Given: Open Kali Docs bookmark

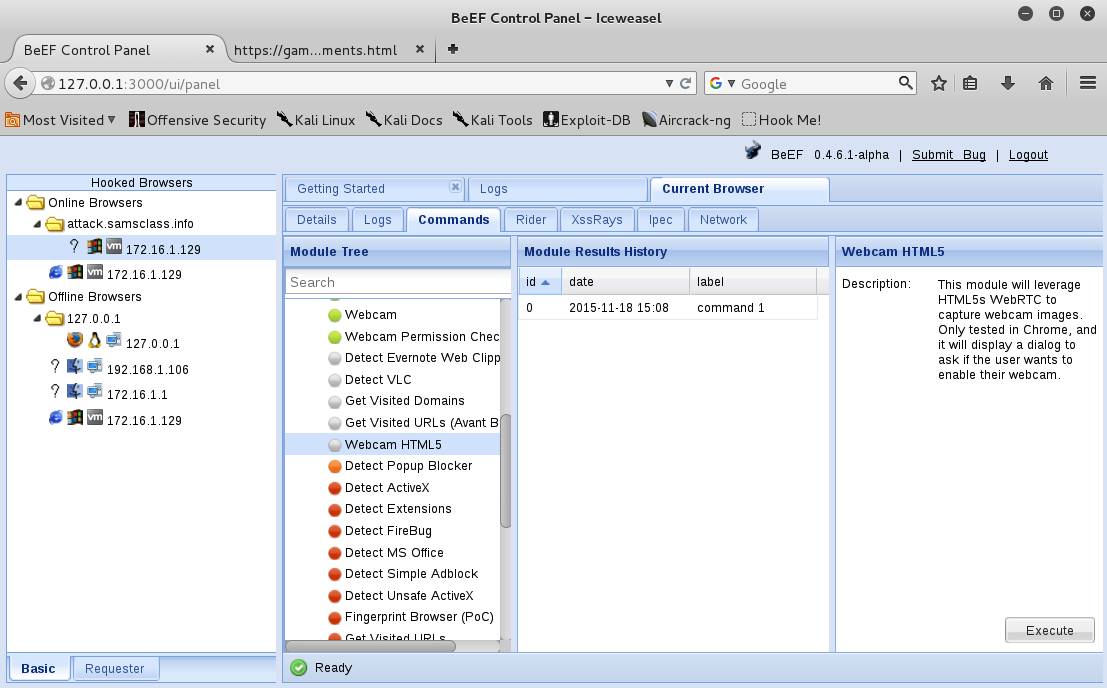Looking at the screenshot, I should coord(404,120).
